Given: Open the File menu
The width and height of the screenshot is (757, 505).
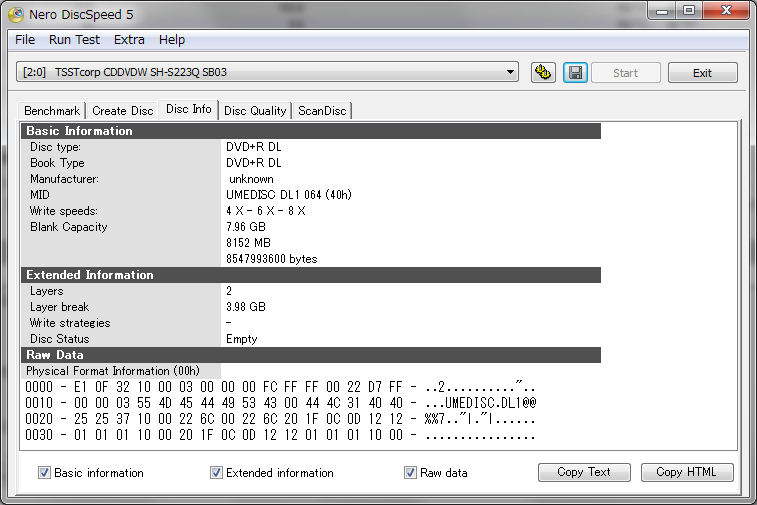Looking at the screenshot, I should 25,40.
